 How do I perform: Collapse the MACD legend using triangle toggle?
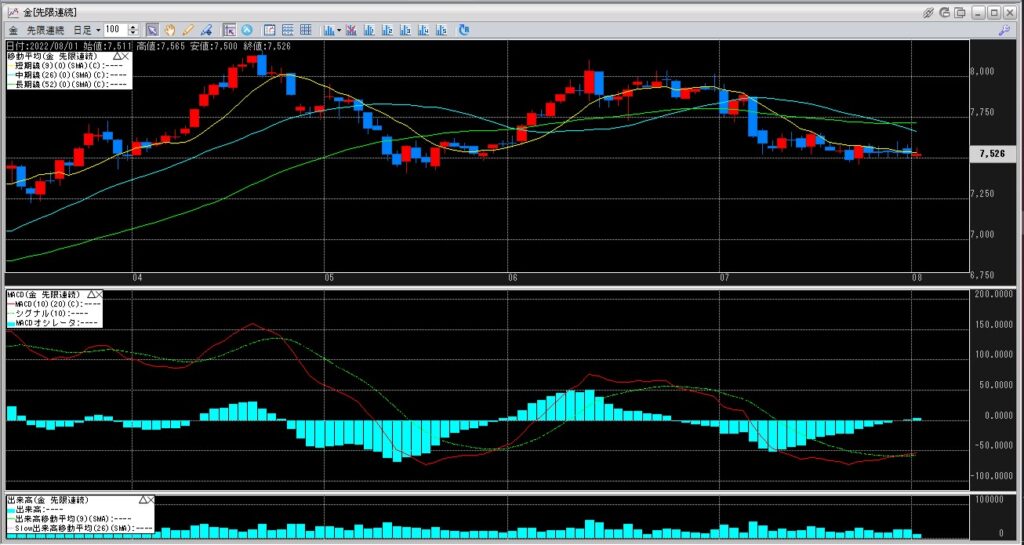pos(91,294)
